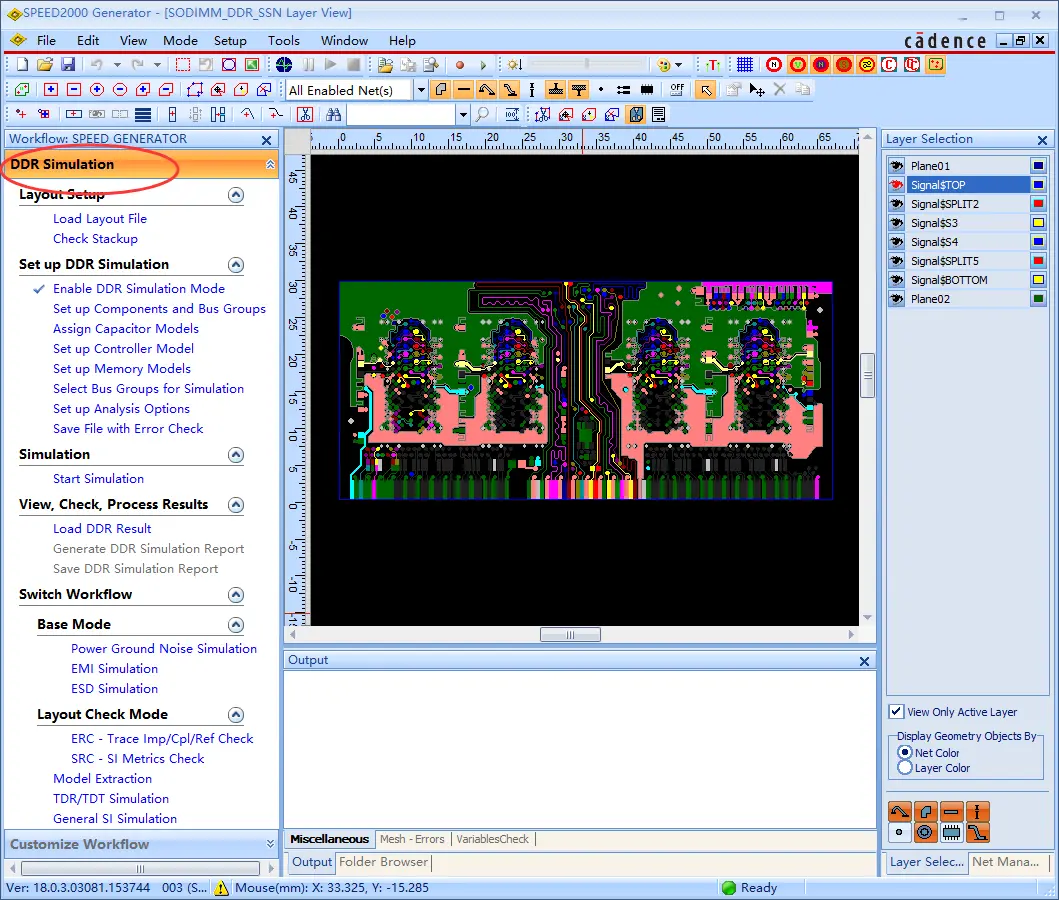The height and width of the screenshot is (900, 1059).
Task: Click the color palette icon
Action: coord(664,65)
